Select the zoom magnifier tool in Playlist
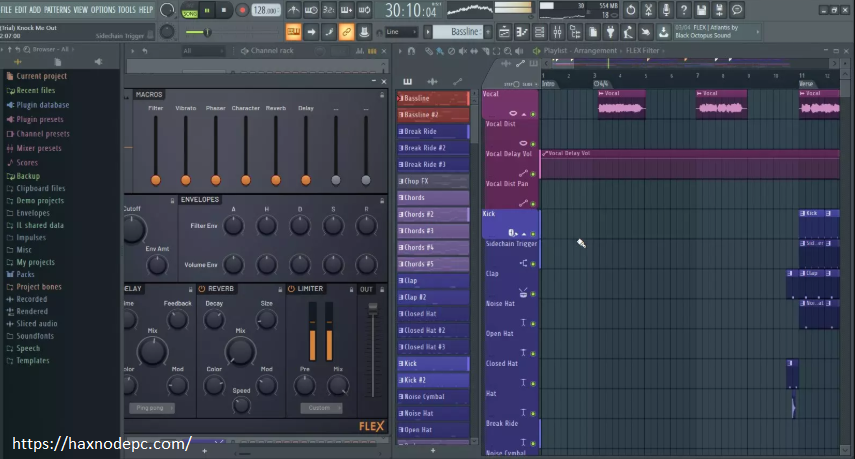The width and height of the screenshot is (855, 459). pyautogui.click(x=508, y=51)
